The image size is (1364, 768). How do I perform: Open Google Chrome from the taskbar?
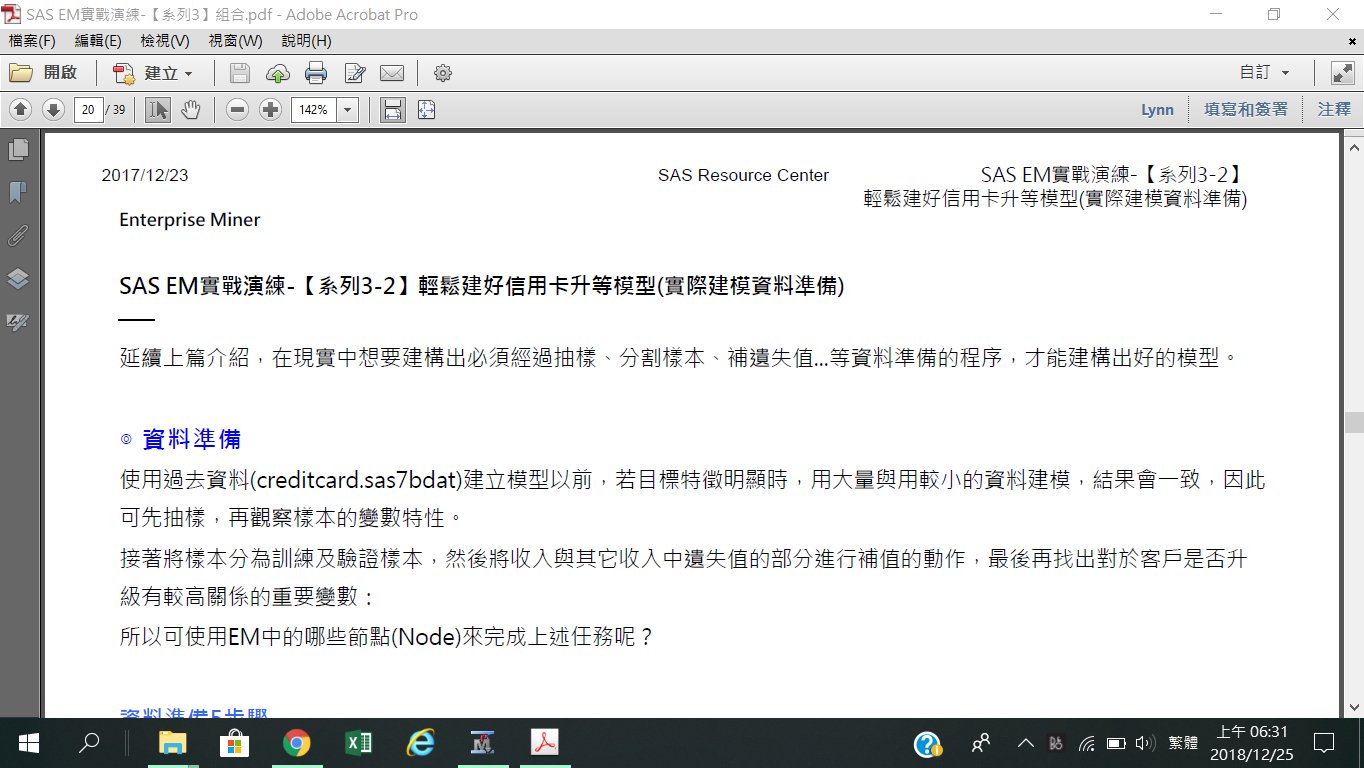click(x=296, y=743)
